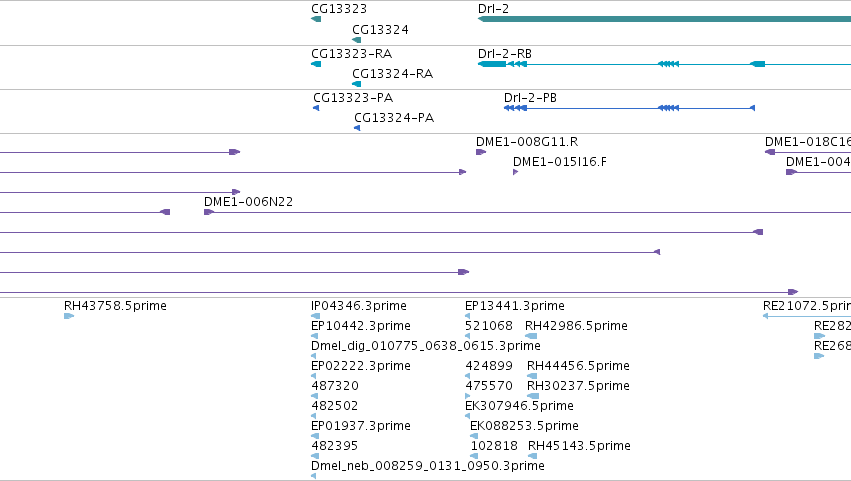This screenshot has height=481, width=851.
Task: Click the EK307946.5prime label
Action: (519, 406)
